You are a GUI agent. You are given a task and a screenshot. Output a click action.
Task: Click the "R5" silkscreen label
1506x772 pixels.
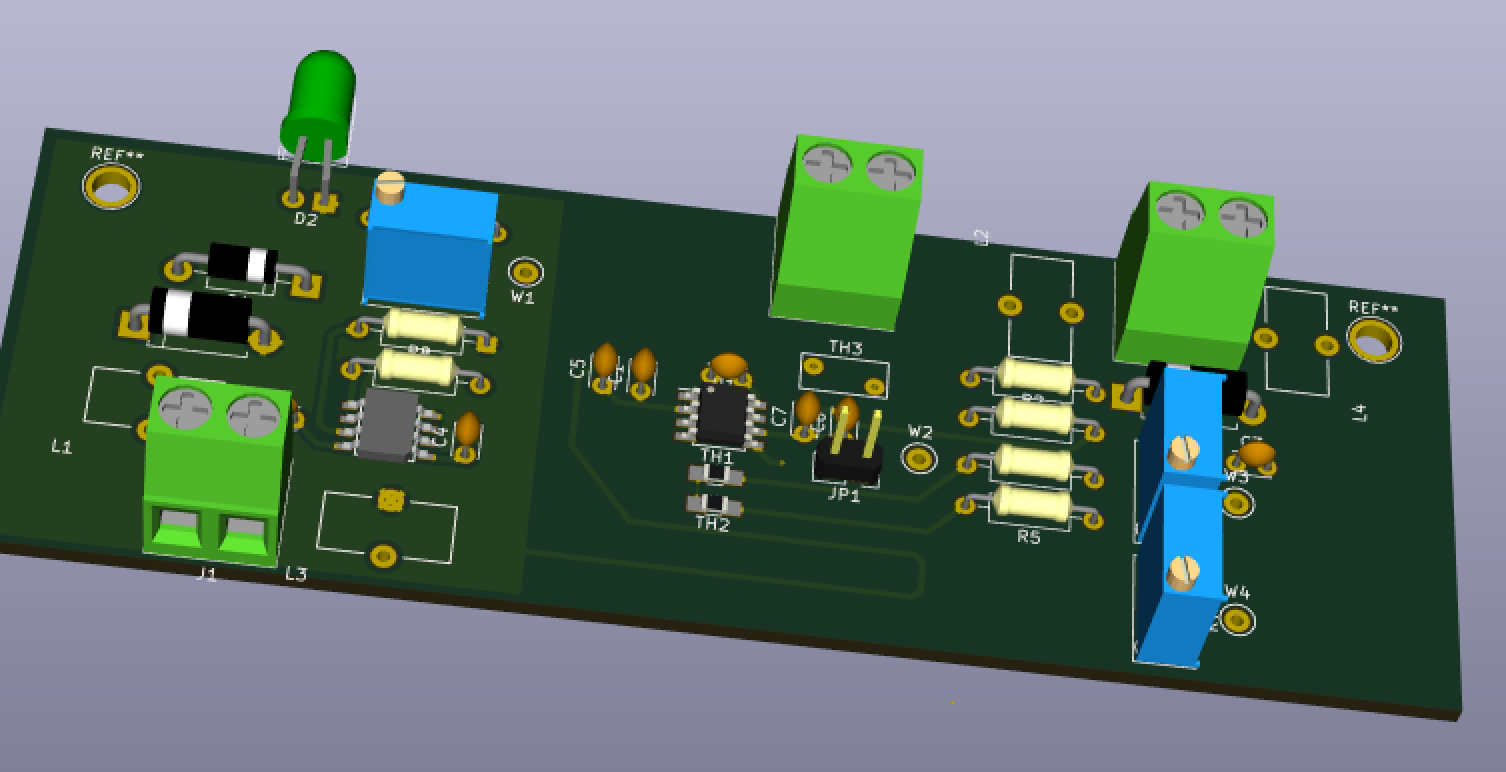click(x=1029, y=537)
